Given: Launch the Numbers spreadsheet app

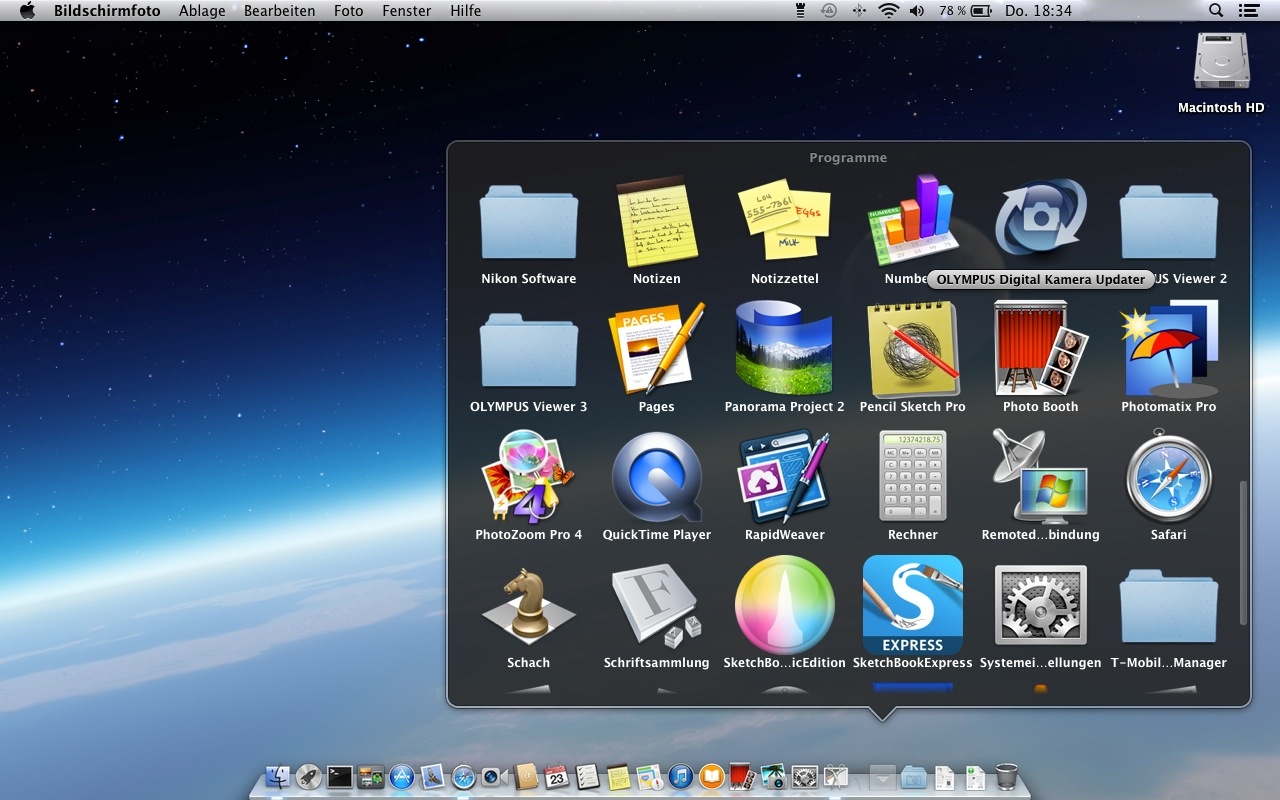Looking at the screenshot, I should [913, 220].
